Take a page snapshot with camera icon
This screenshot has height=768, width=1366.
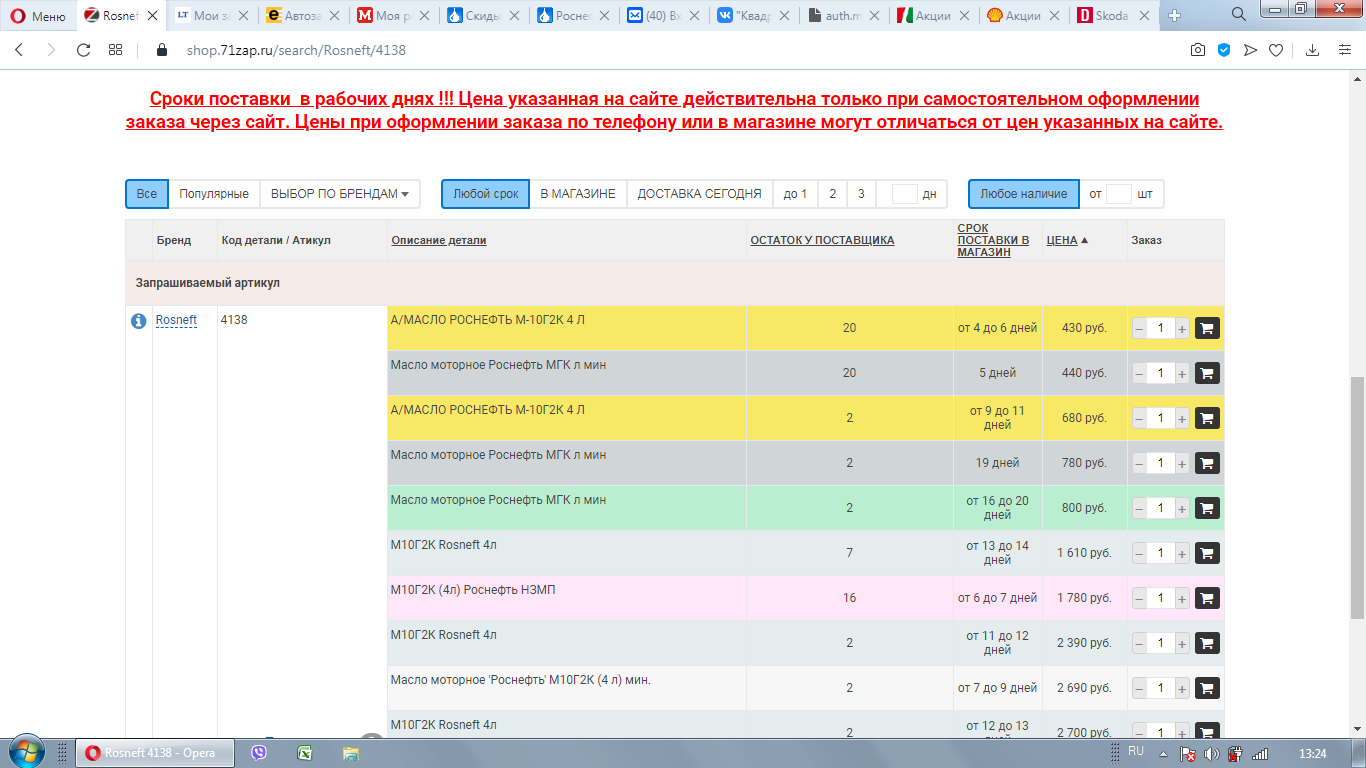tap(1198, 50)
